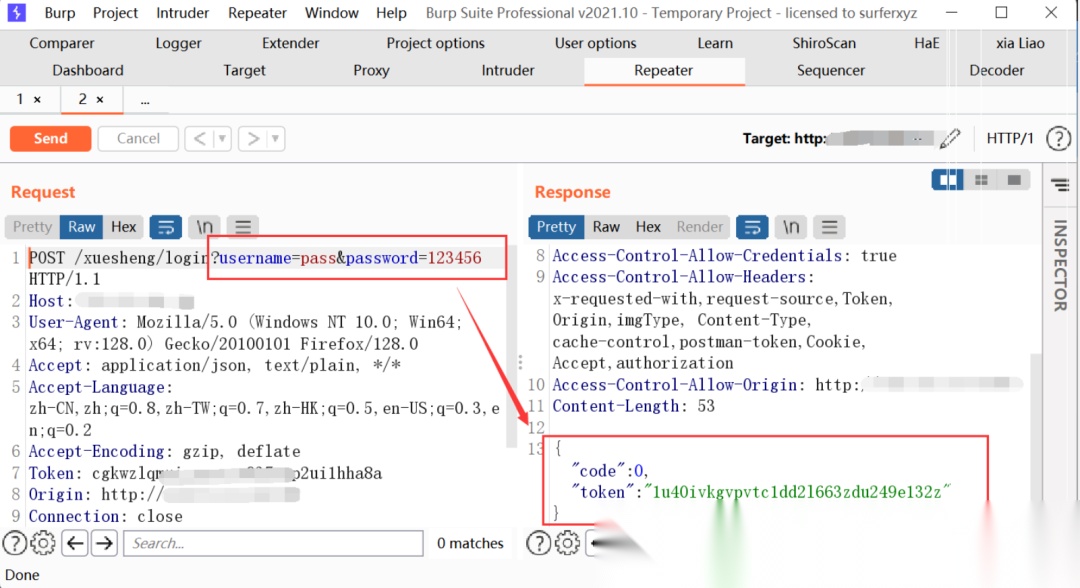
Task: Open the ShiroScan extension tab
Action: point(824,43)
